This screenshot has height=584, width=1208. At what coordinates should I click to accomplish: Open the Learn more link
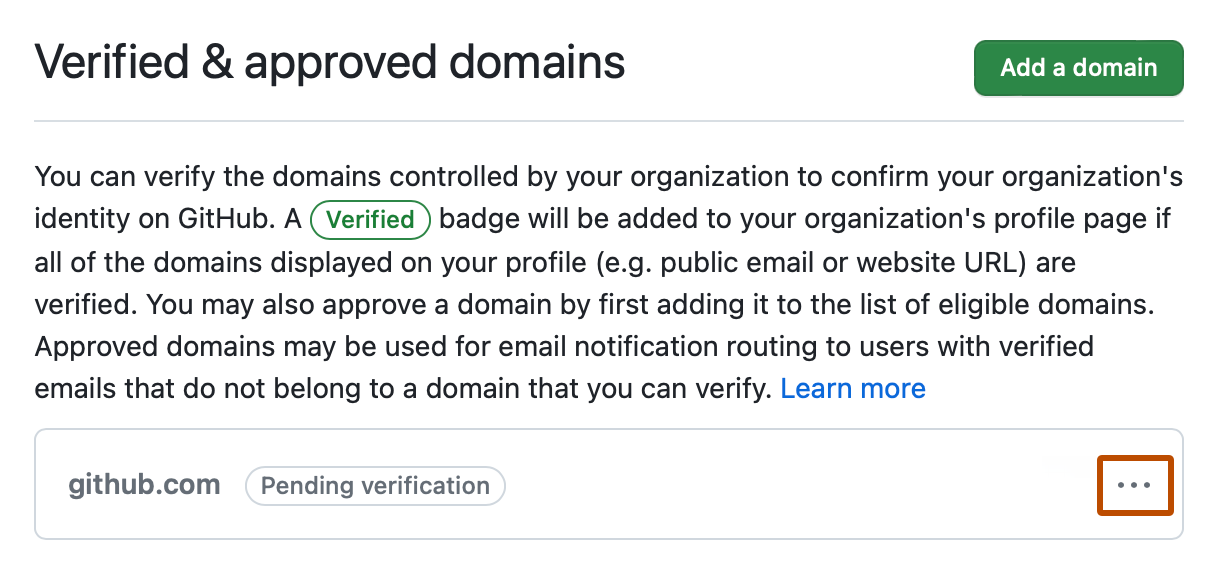tap(853, 388)
